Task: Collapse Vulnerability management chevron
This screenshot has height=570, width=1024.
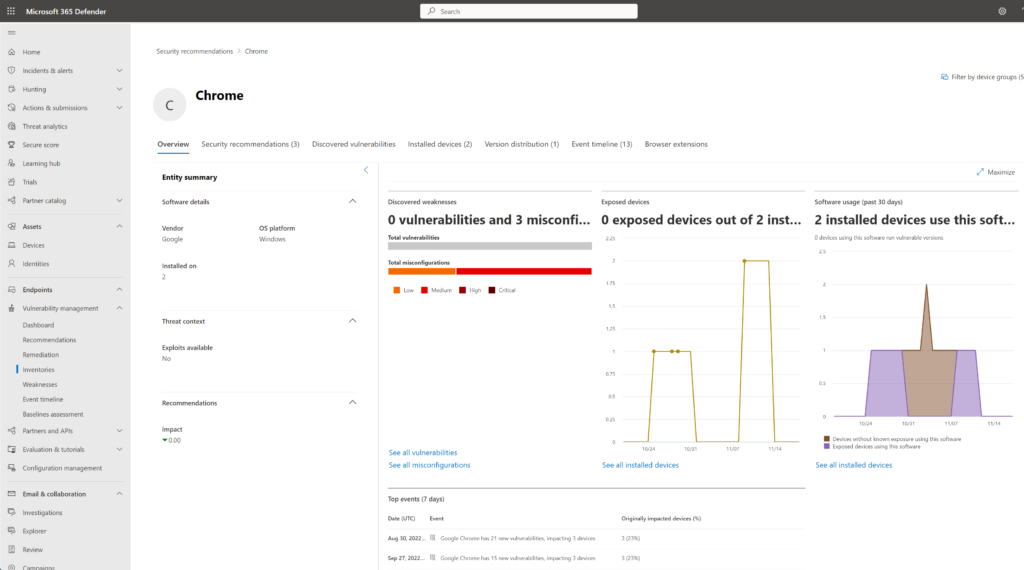Action: (x=119, y=308)
